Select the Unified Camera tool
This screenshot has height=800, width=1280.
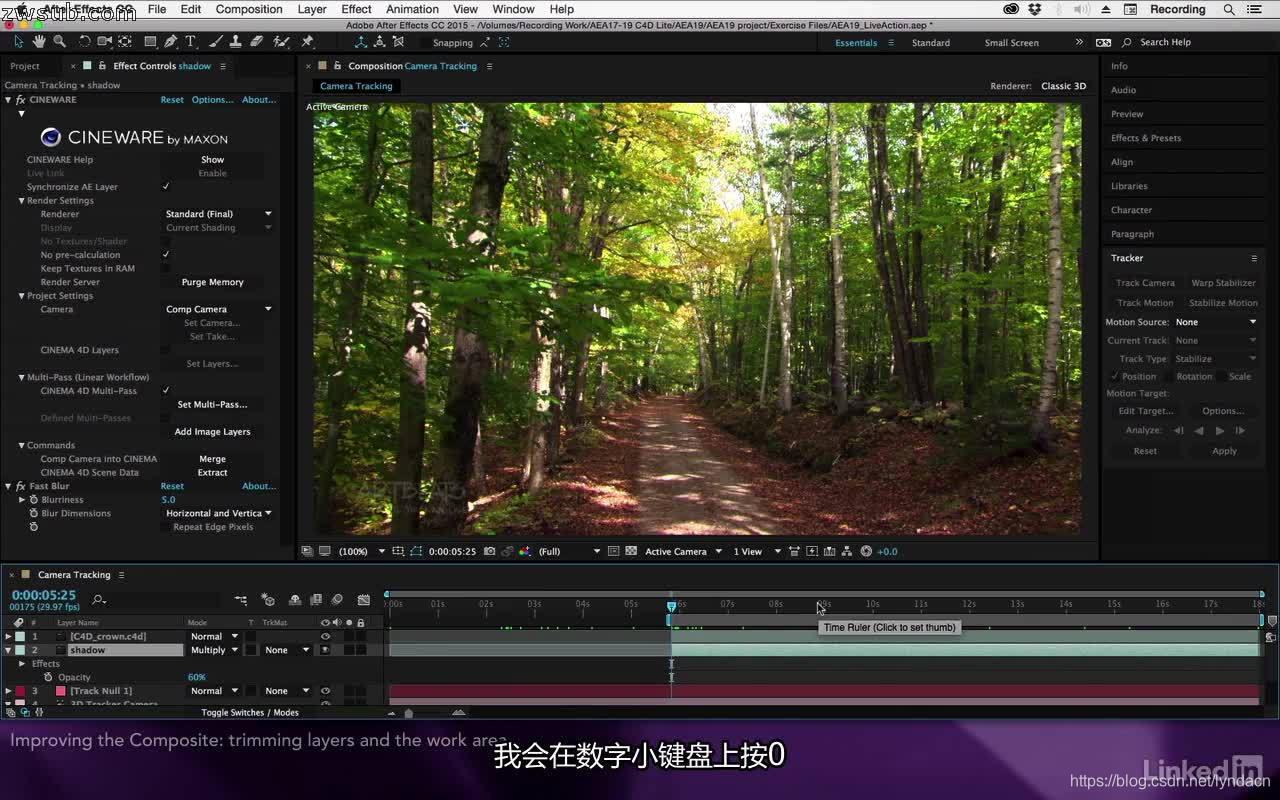point(105,42)
